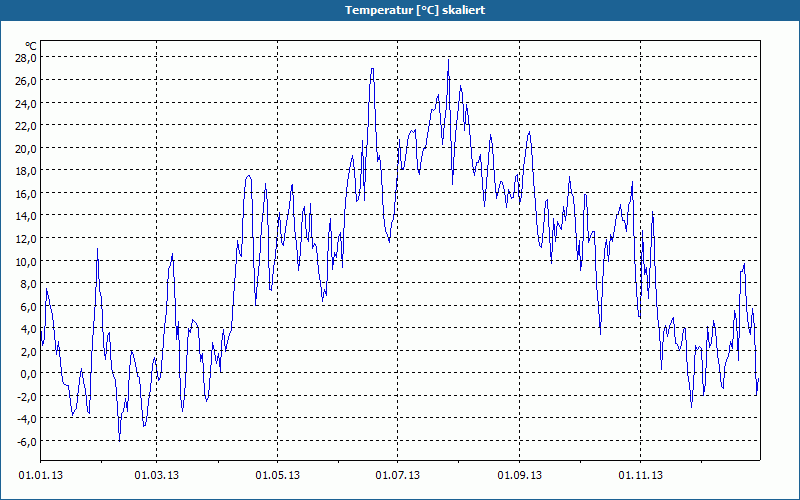Viewport: 800px width, 500px height.
Task: Select the 18,0 y-axis label
Action: tap(26, 170)
